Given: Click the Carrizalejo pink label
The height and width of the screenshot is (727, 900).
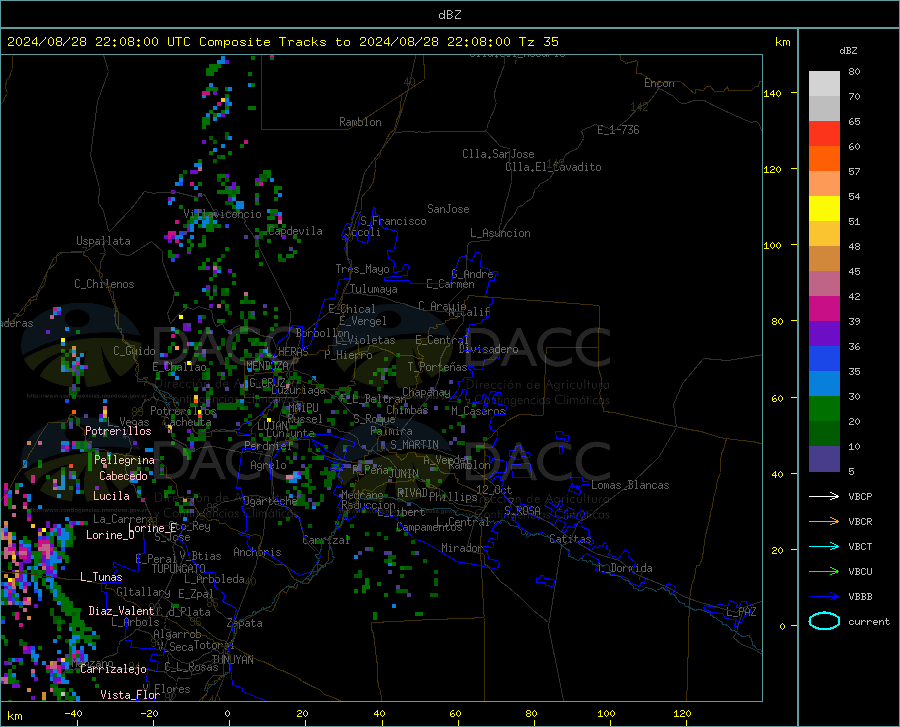Looking at the screenshot, I should click(113, 669).
